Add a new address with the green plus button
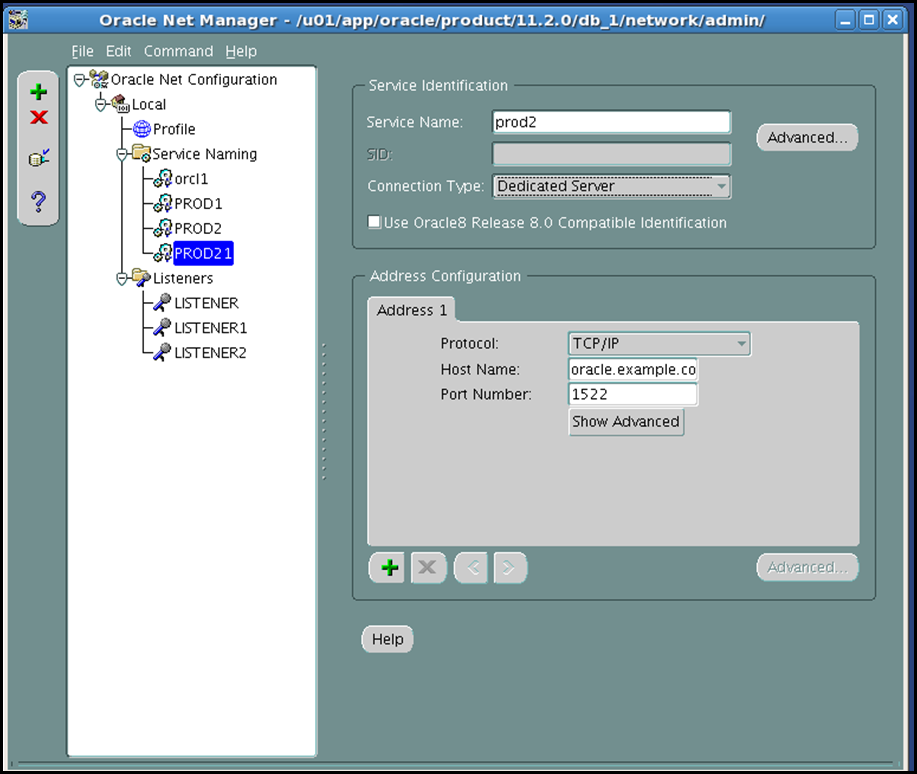This screenshot has height=774, width=917. coord(389,567)
